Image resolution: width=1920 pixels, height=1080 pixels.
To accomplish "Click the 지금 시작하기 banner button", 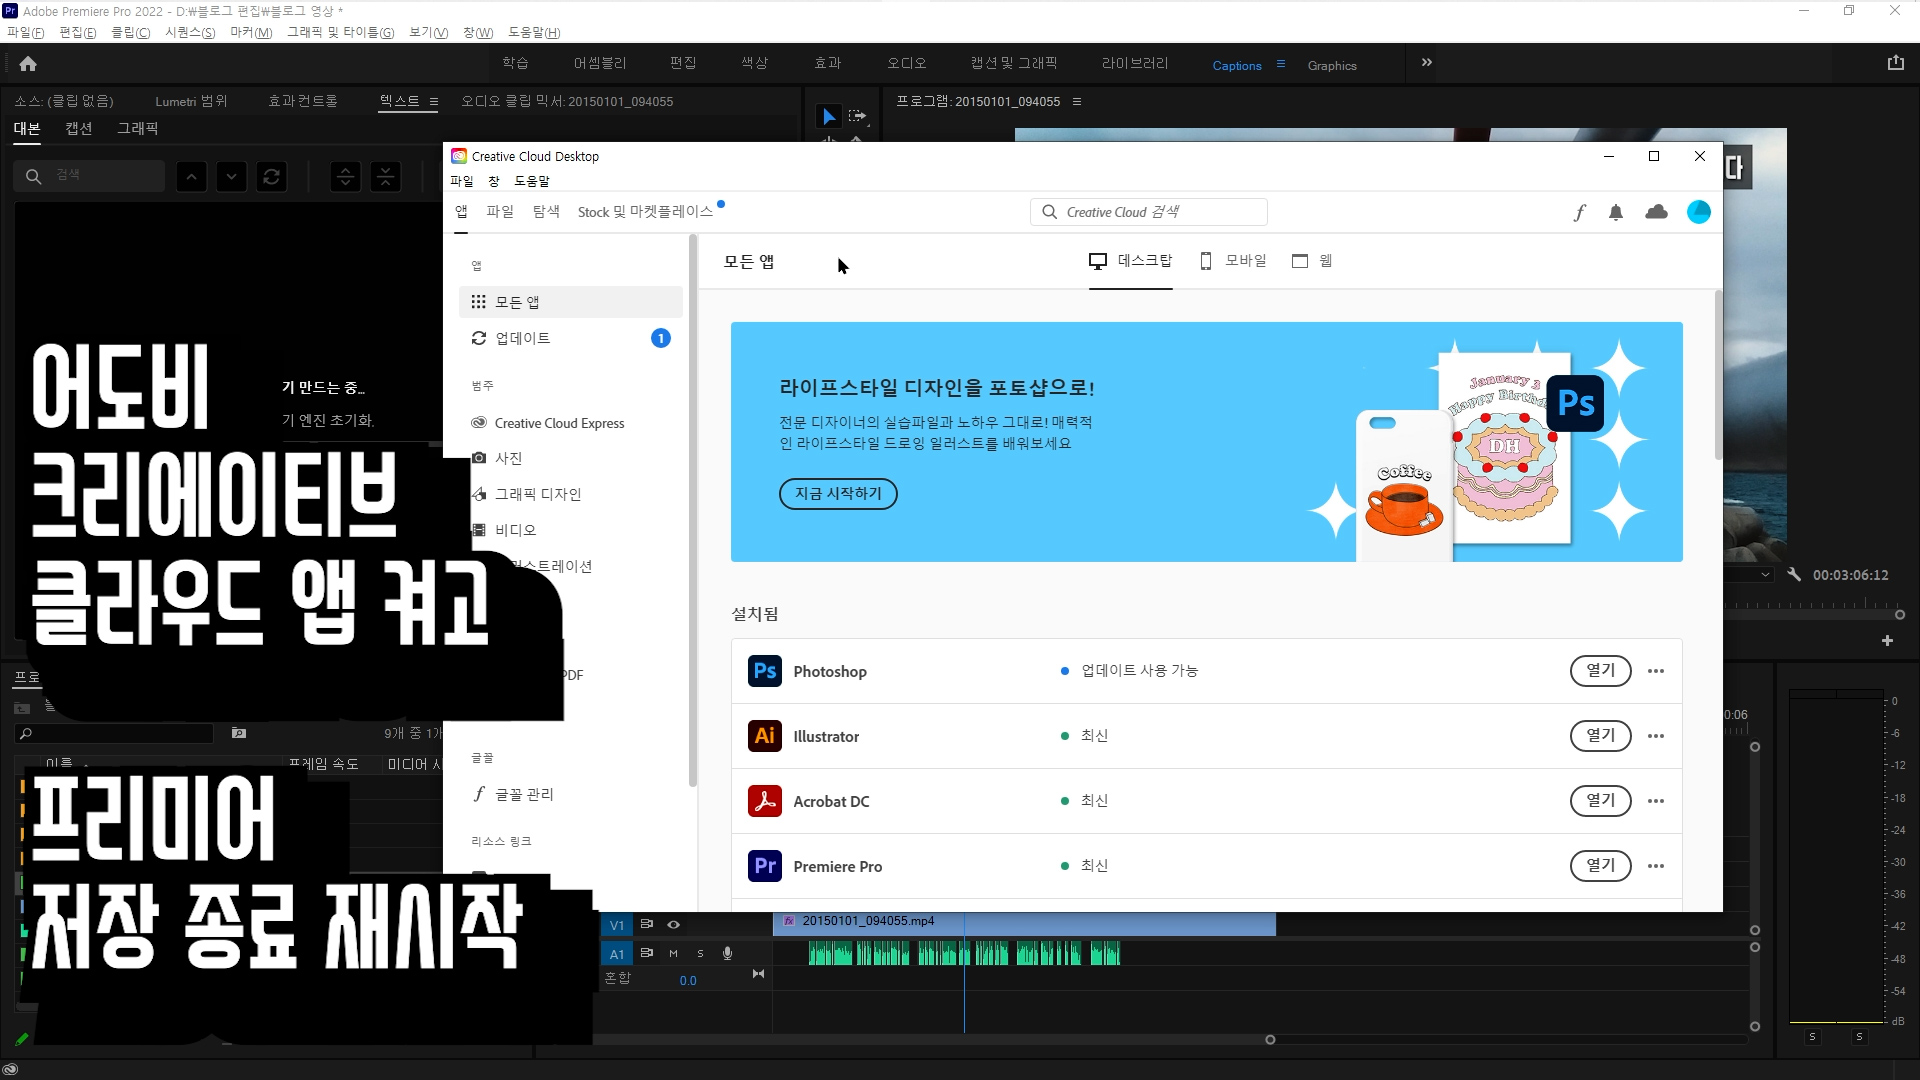I will coord(838,494).
